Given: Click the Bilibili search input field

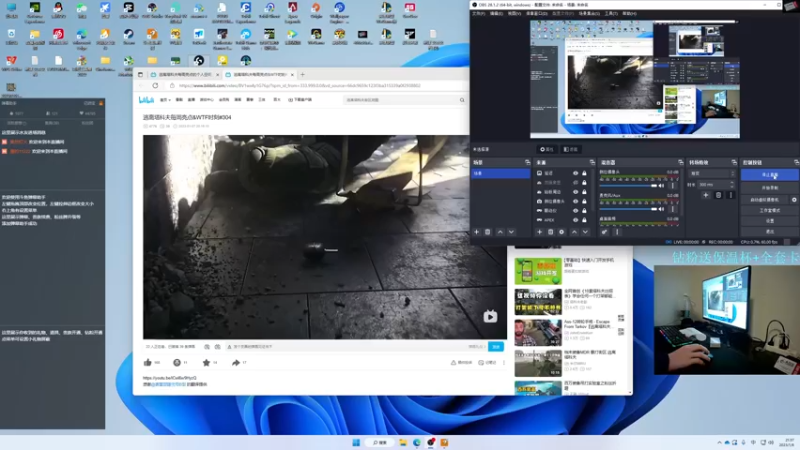Looking at the screenshot, I should pos(401,100).
